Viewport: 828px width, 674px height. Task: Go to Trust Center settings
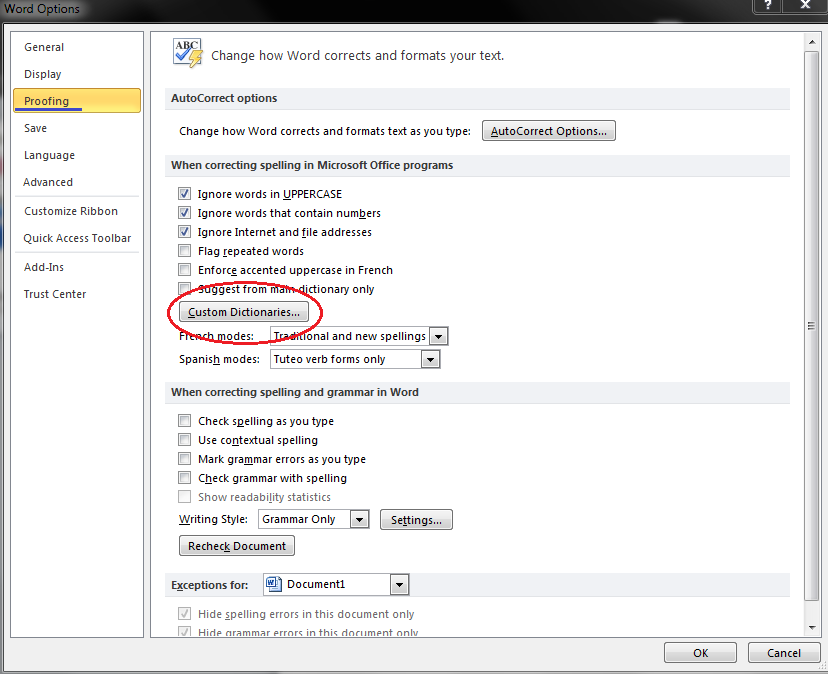tap(55, 294)
